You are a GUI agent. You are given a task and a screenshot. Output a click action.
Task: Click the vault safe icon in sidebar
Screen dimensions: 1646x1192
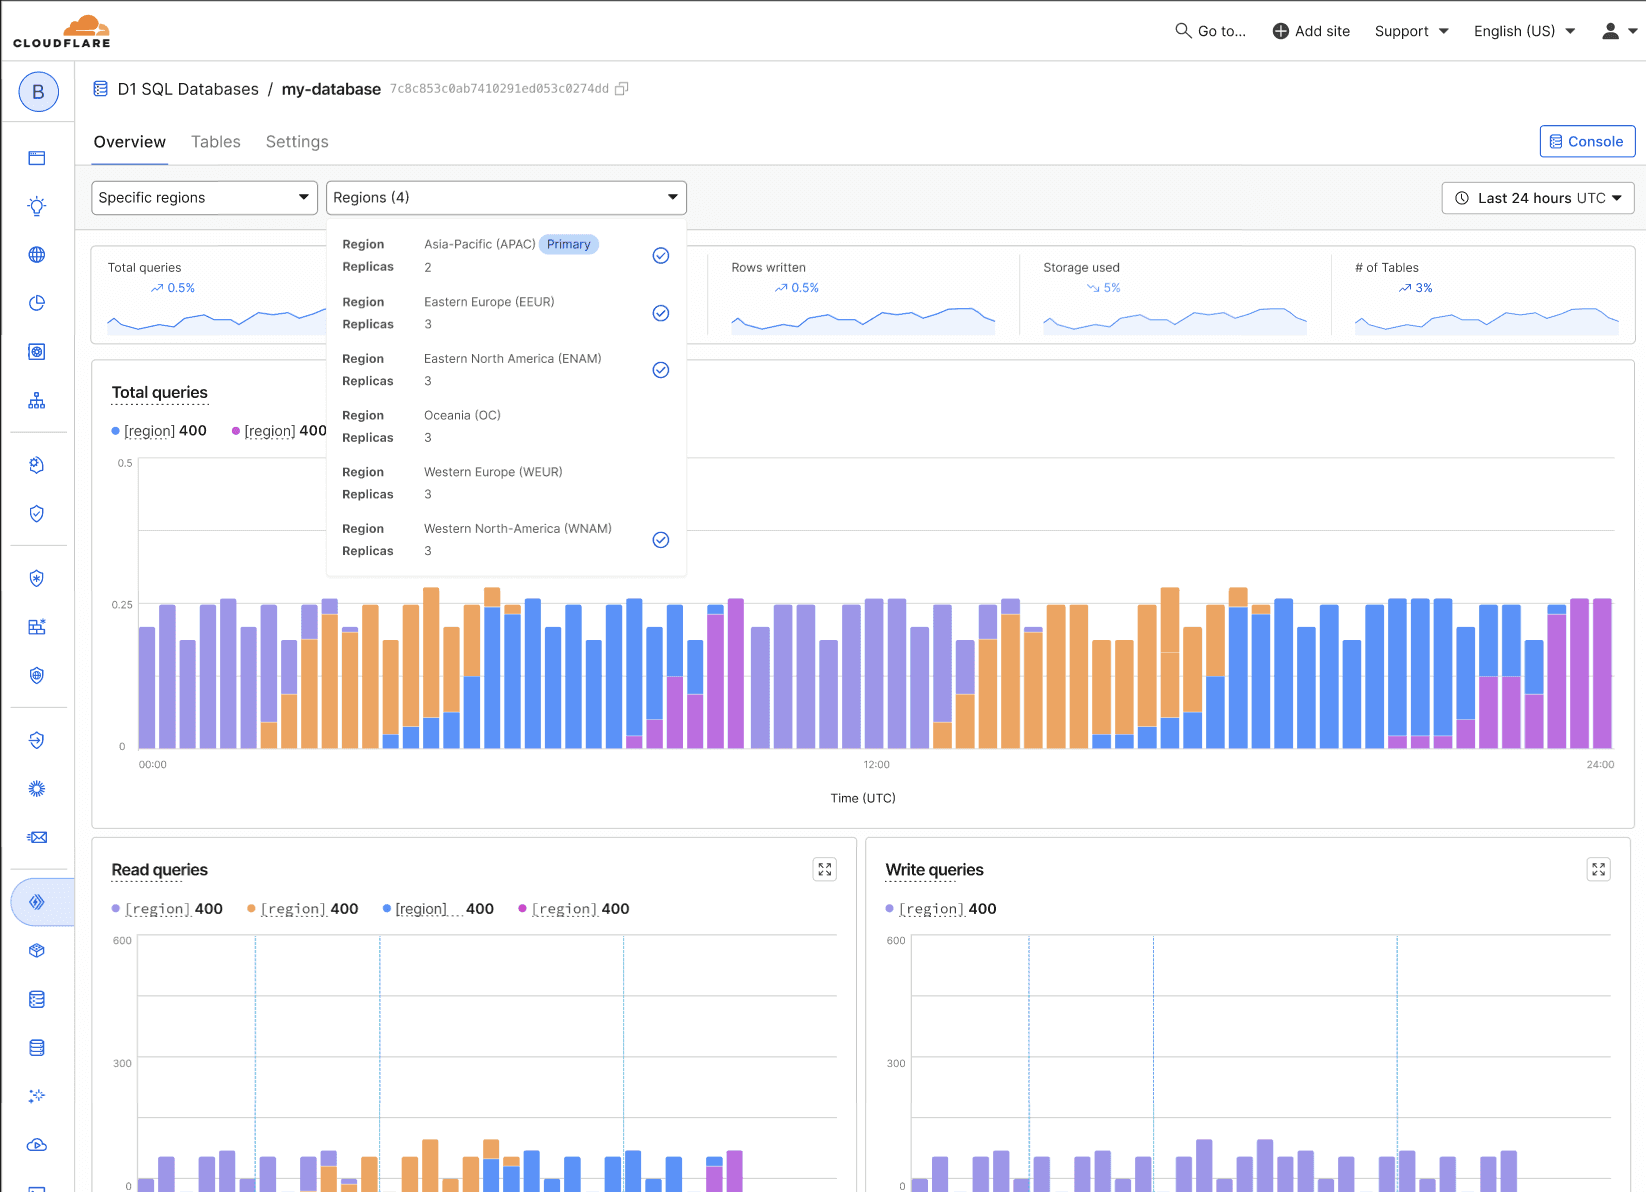37,351
